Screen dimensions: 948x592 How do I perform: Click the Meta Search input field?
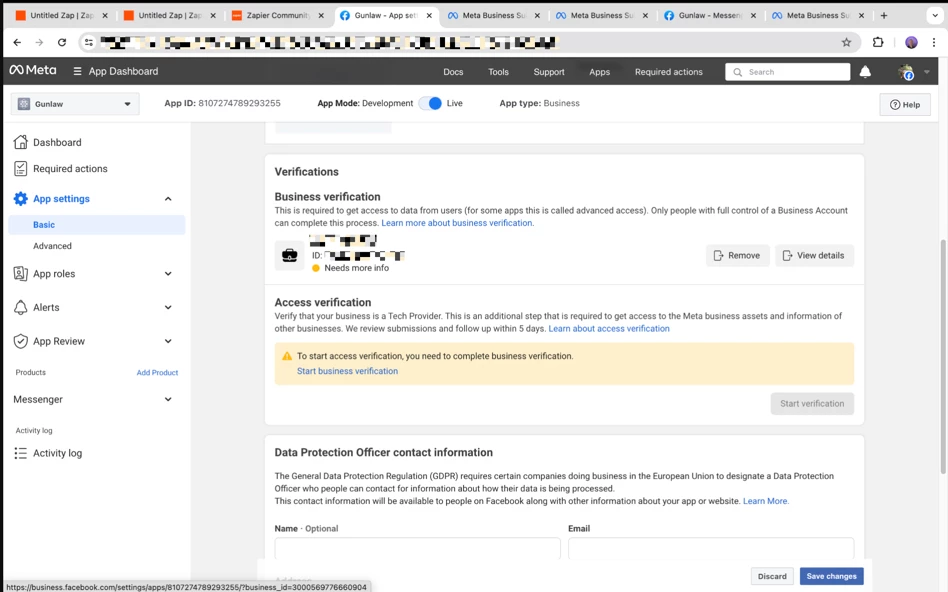pos(788,72)
